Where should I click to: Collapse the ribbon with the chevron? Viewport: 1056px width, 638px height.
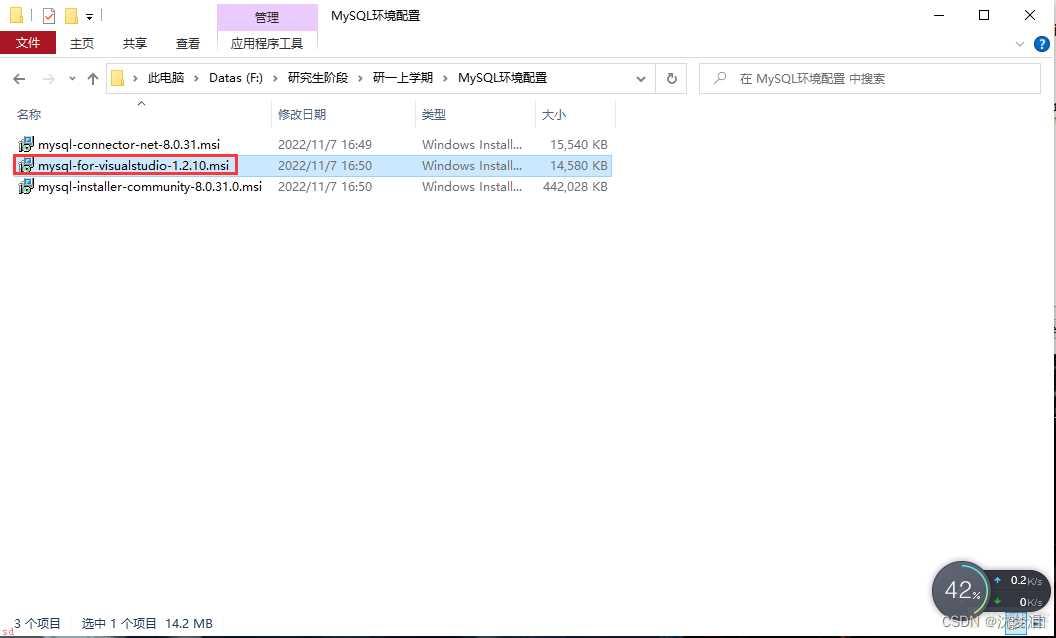click(x=1020, y=44)
